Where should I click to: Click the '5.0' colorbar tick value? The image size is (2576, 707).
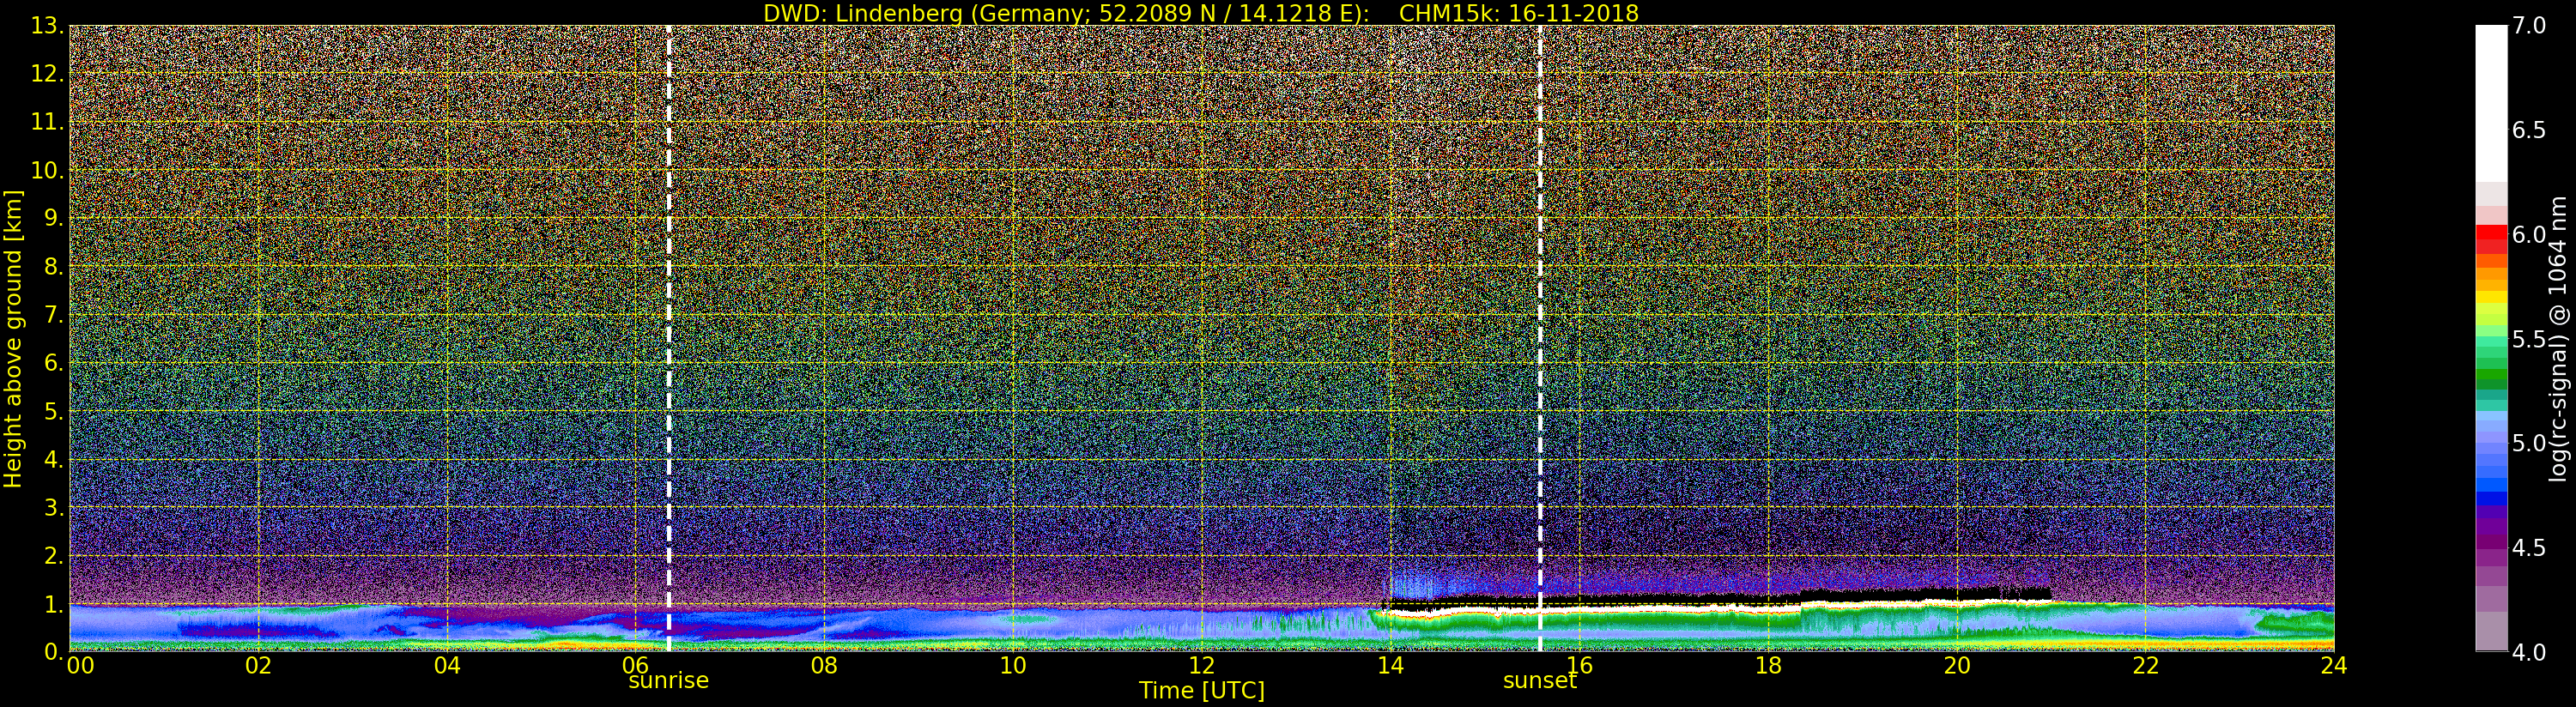click(x=2528, y=444)
